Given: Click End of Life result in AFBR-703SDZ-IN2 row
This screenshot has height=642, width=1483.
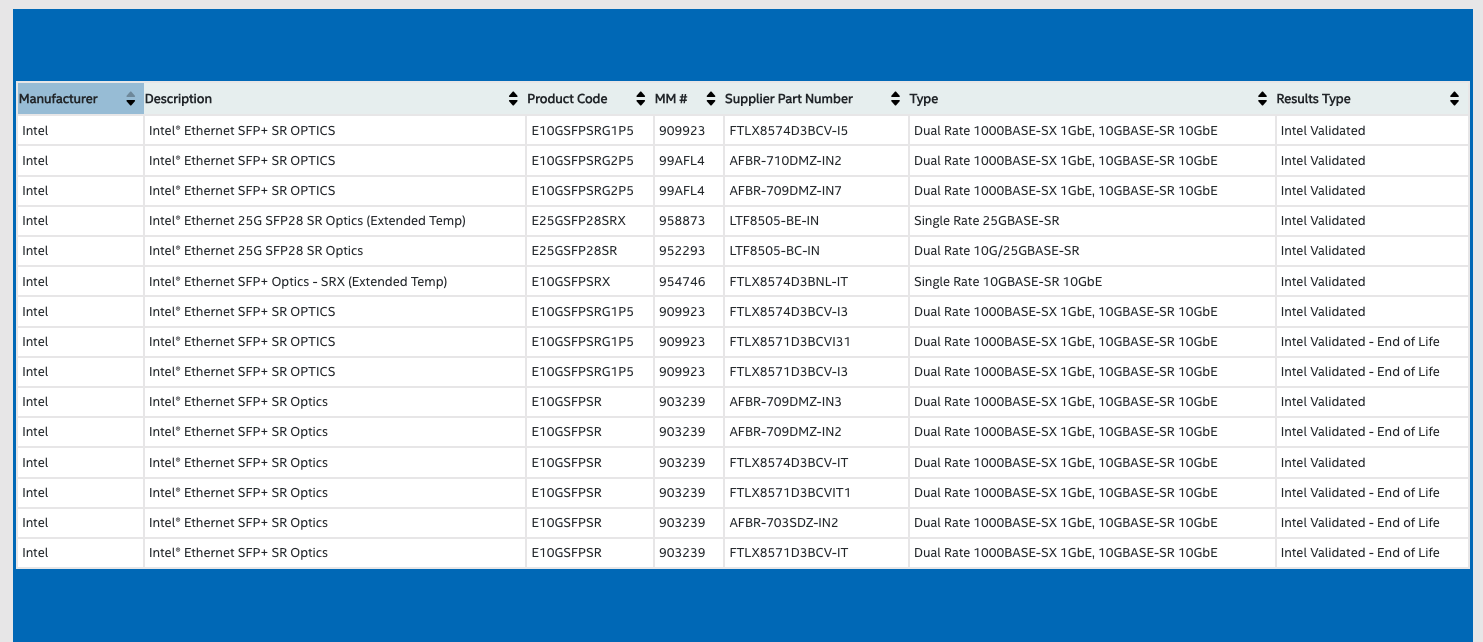Looking at the screenshot, I should click(x=1360, y=522).
